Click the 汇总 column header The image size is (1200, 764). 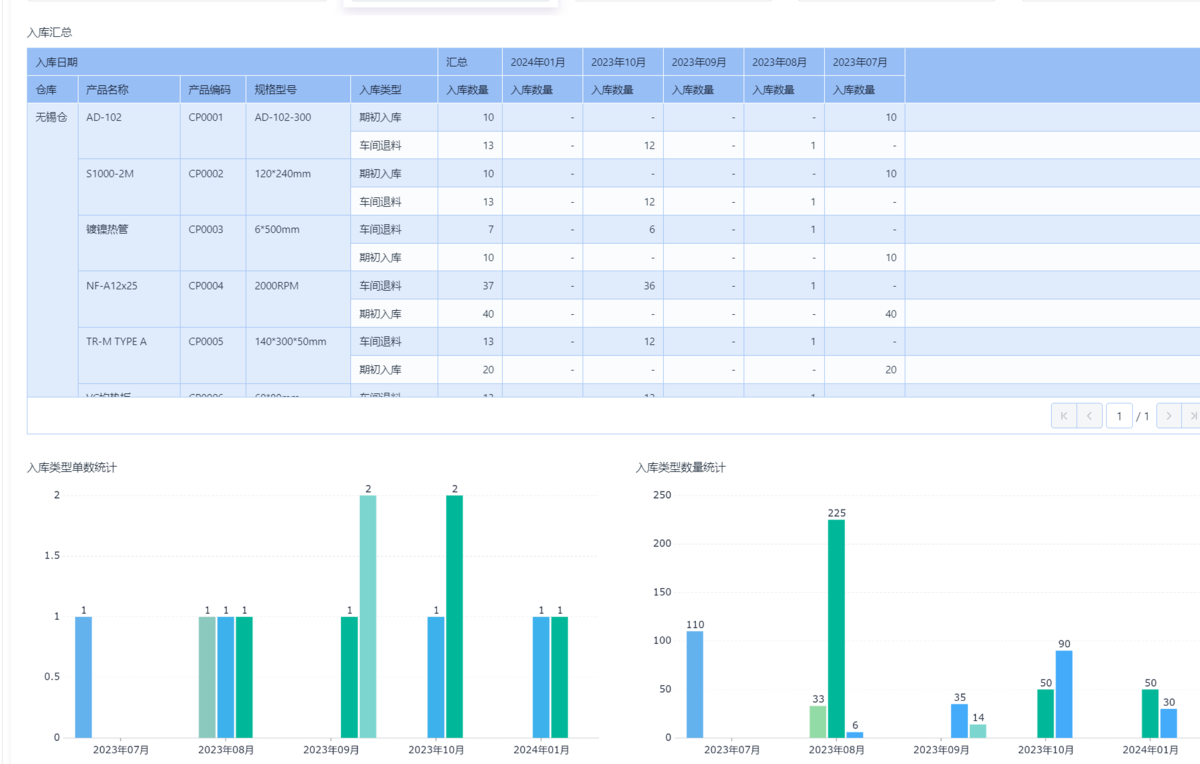[x=470, y=62]
